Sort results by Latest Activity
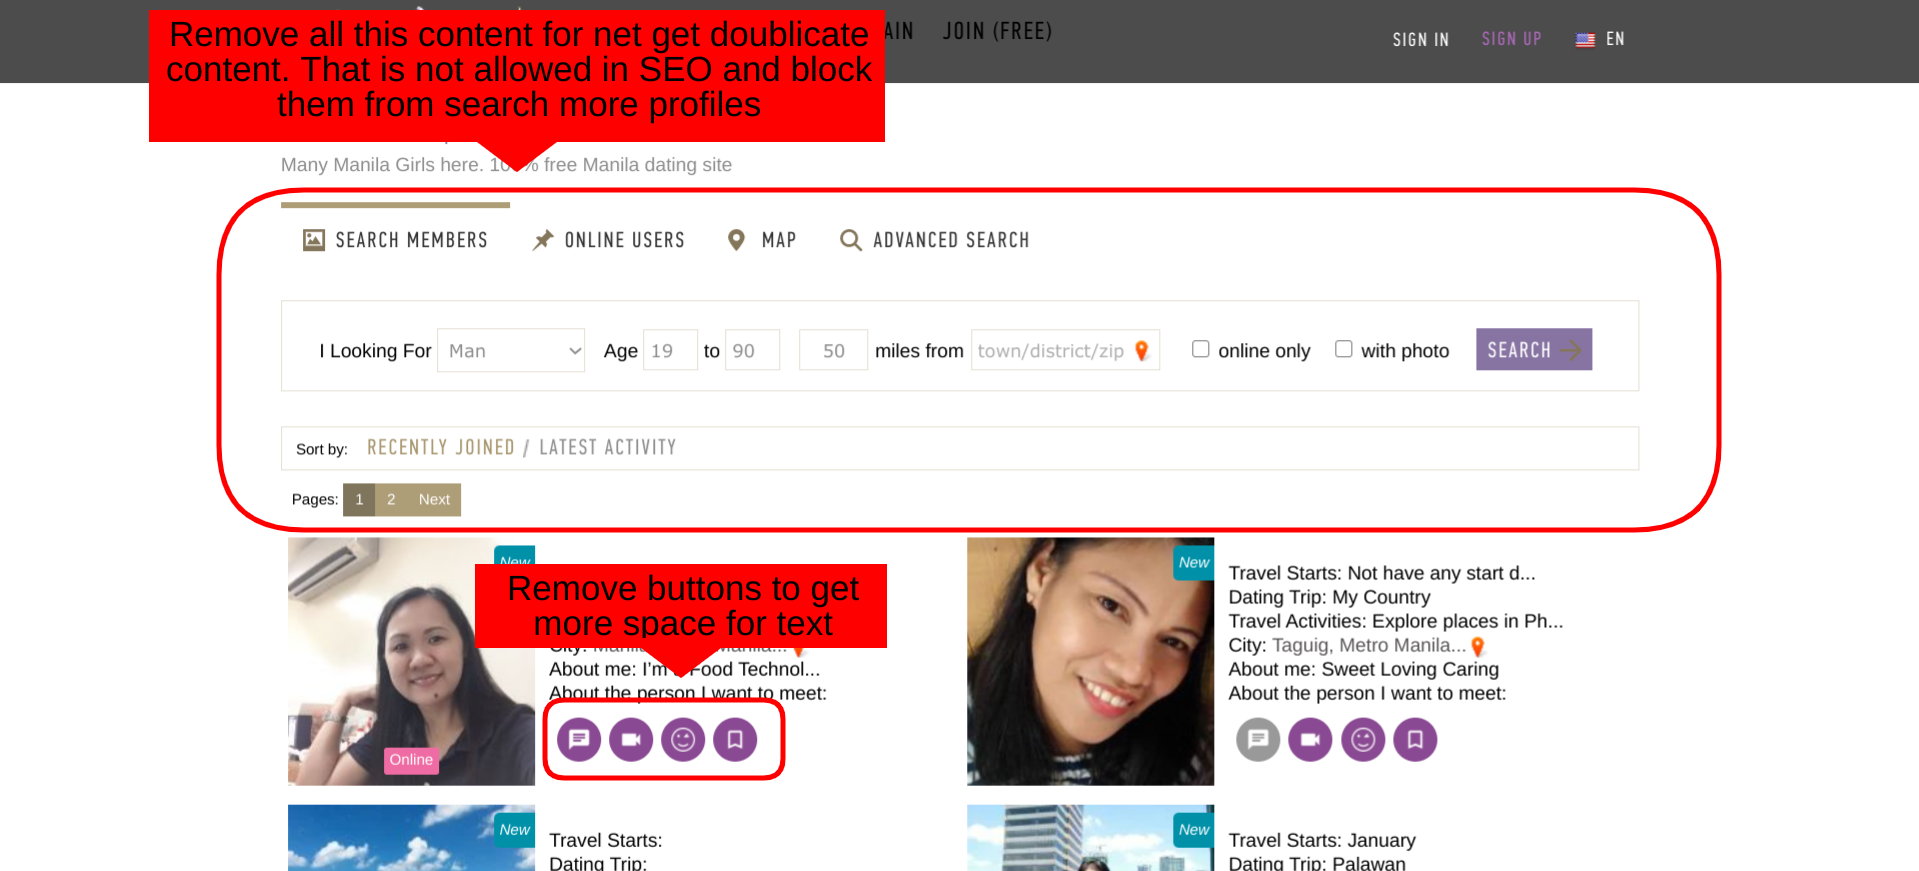1919x871 pixels. coord(607,448)
